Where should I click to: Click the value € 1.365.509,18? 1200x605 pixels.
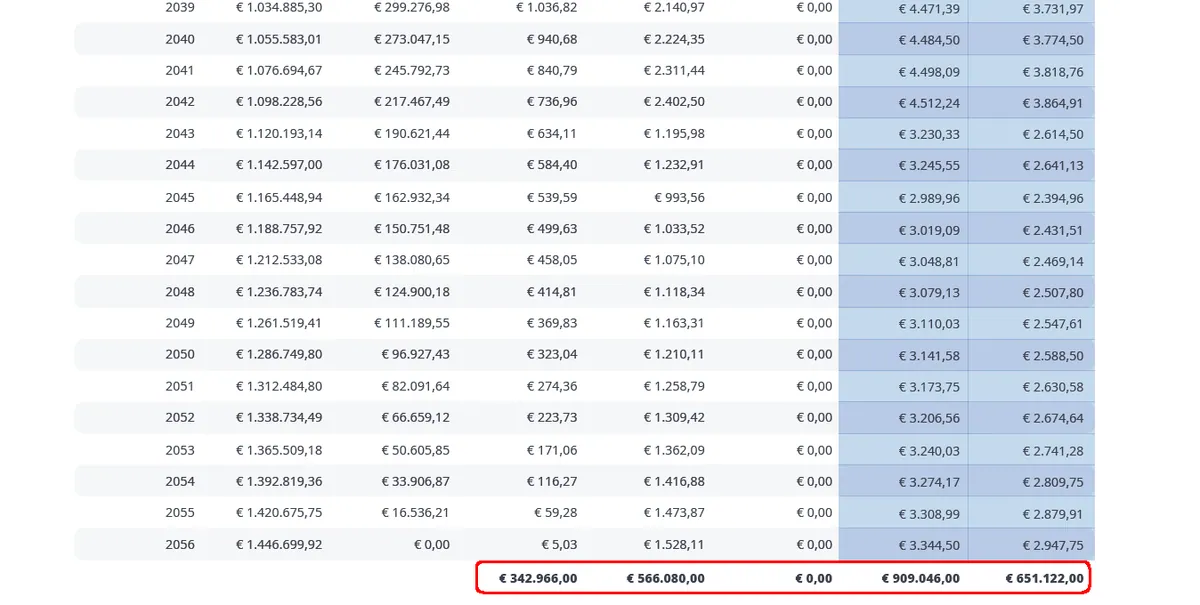tap(279, 450)
